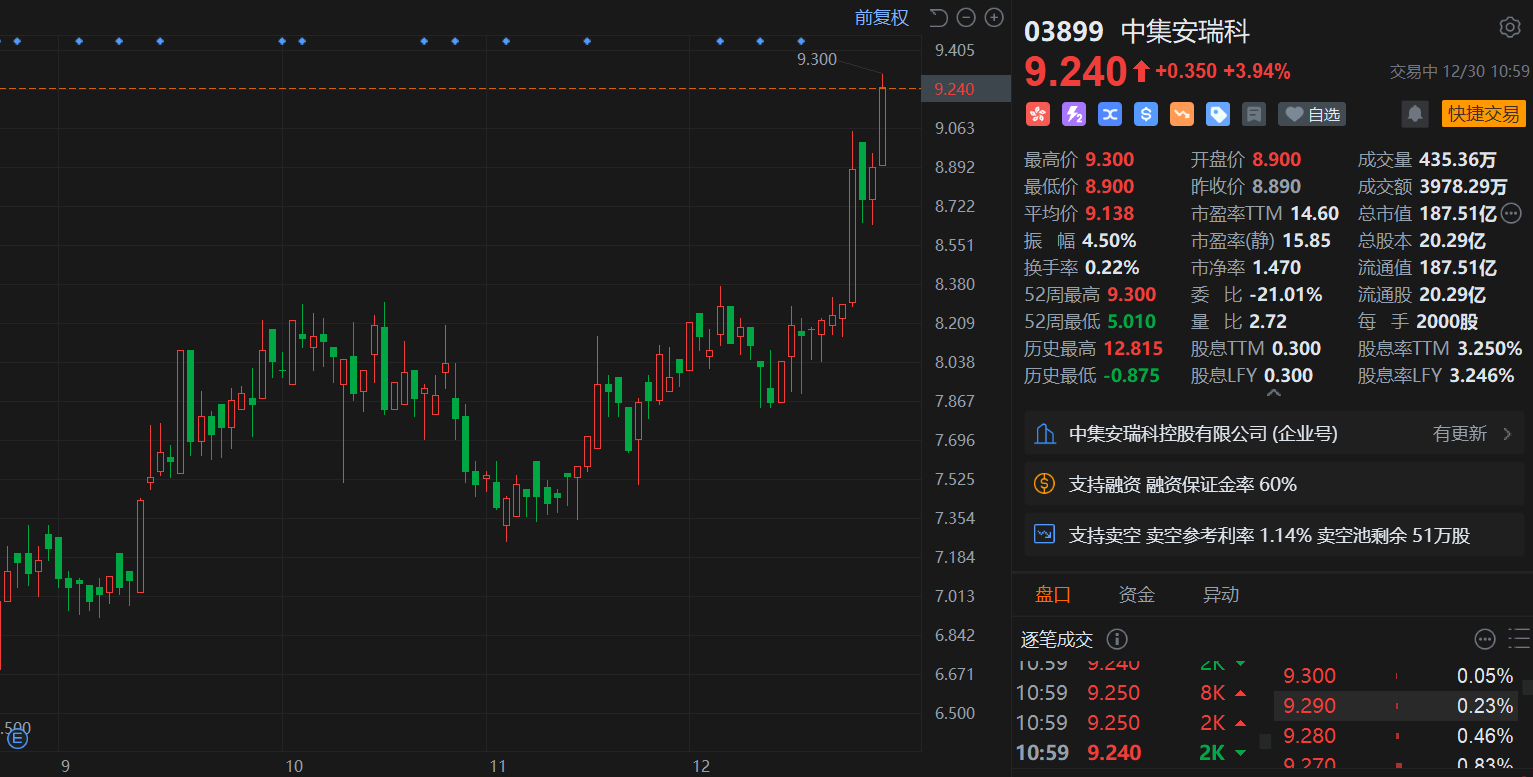This screenshot has height=777, width=1533.
Task: Click the 历史最高 12.815 value
Action: 1133,348
